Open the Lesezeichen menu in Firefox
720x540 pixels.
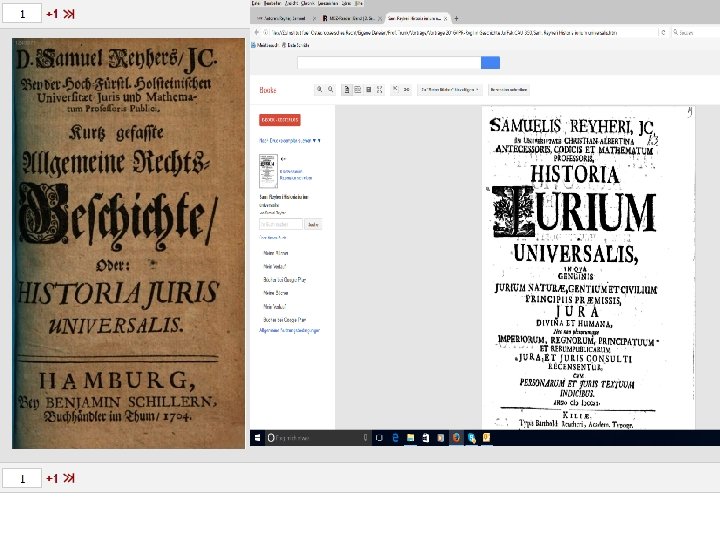(x=328, y=3)
